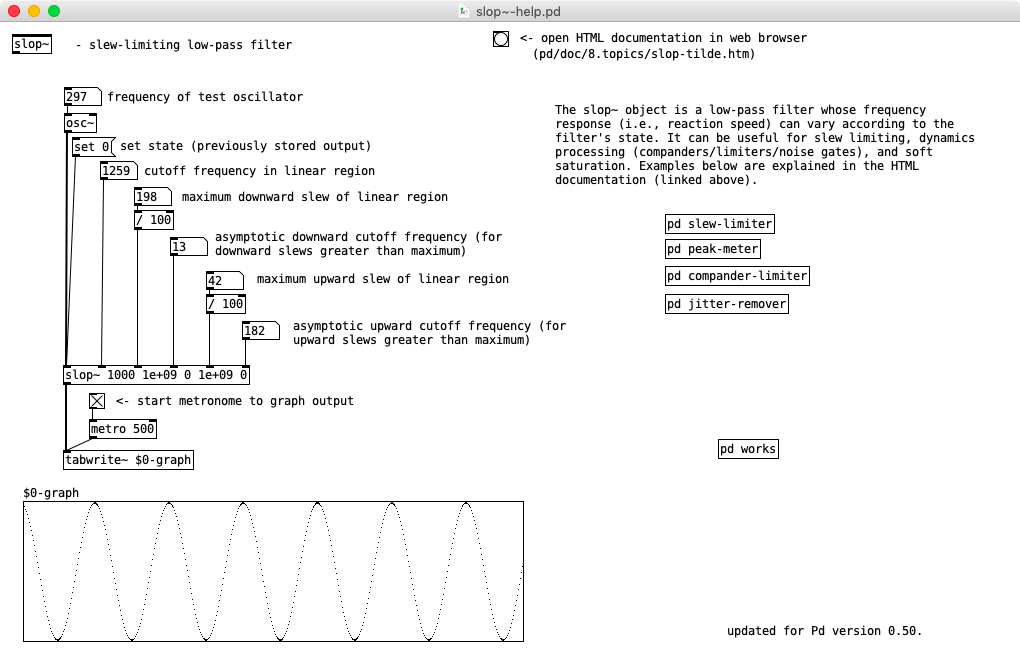Click maximum downward slew number box 198

tap(152, 197)
